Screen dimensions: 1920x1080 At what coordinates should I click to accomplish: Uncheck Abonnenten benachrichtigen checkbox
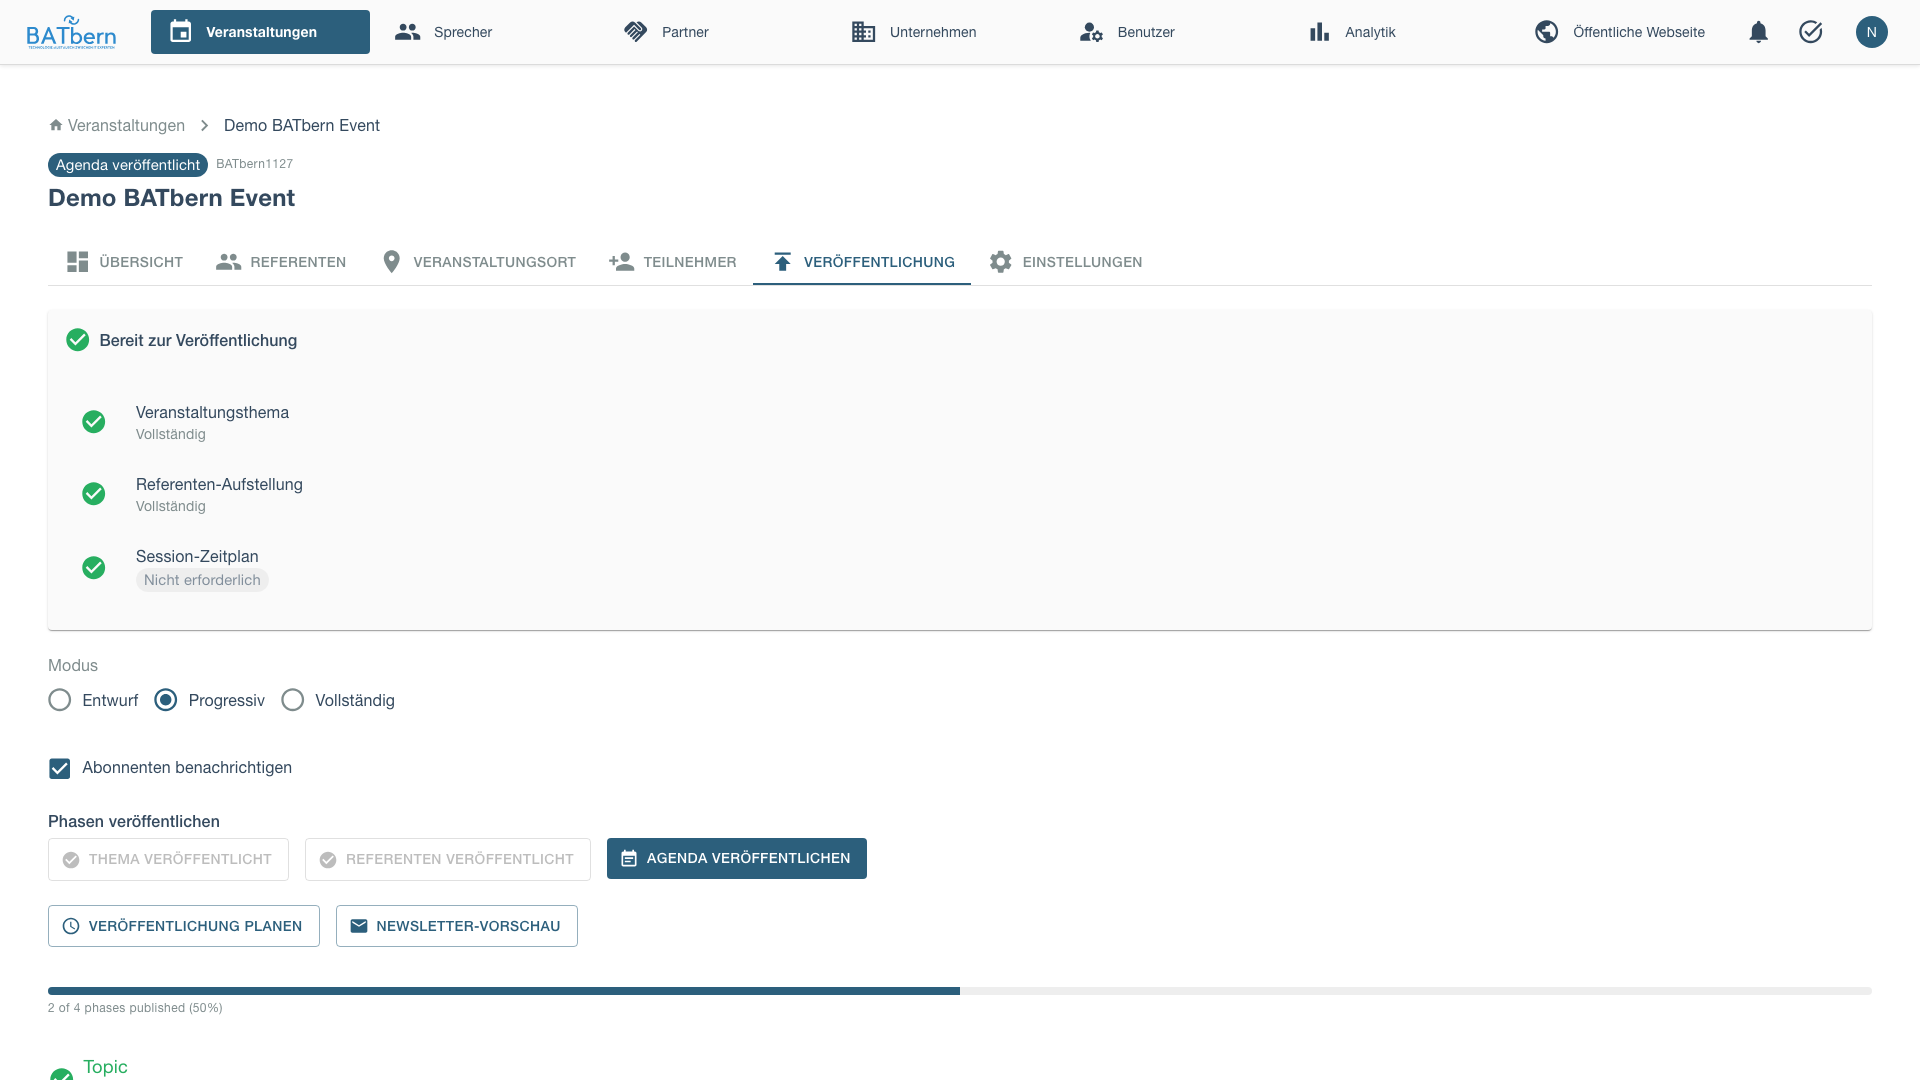[59, 768]
